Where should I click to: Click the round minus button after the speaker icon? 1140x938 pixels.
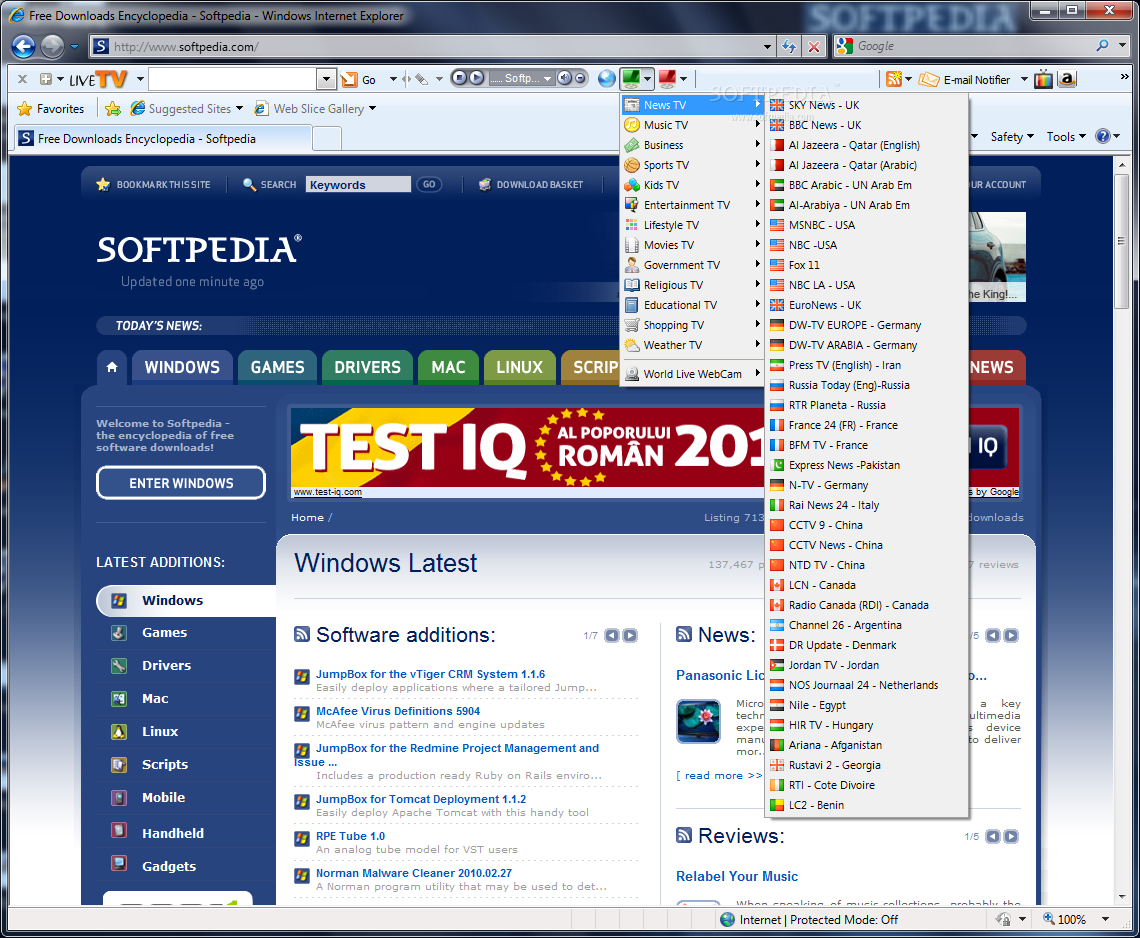click(x=580, y=79)
